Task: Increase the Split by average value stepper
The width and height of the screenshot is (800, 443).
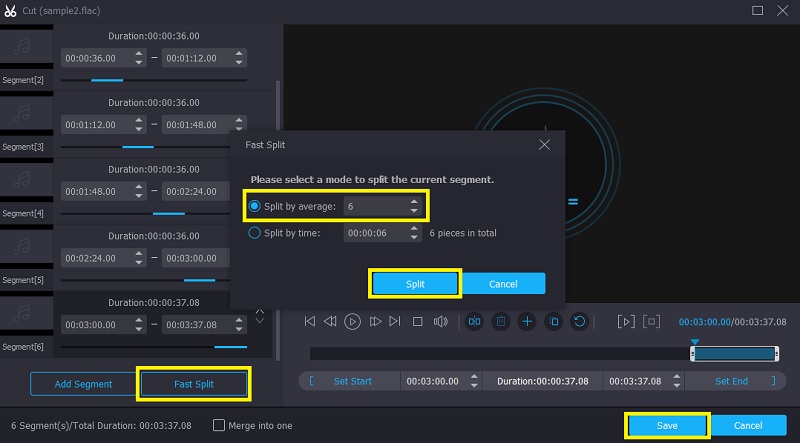Action: (x=414, y=202)
